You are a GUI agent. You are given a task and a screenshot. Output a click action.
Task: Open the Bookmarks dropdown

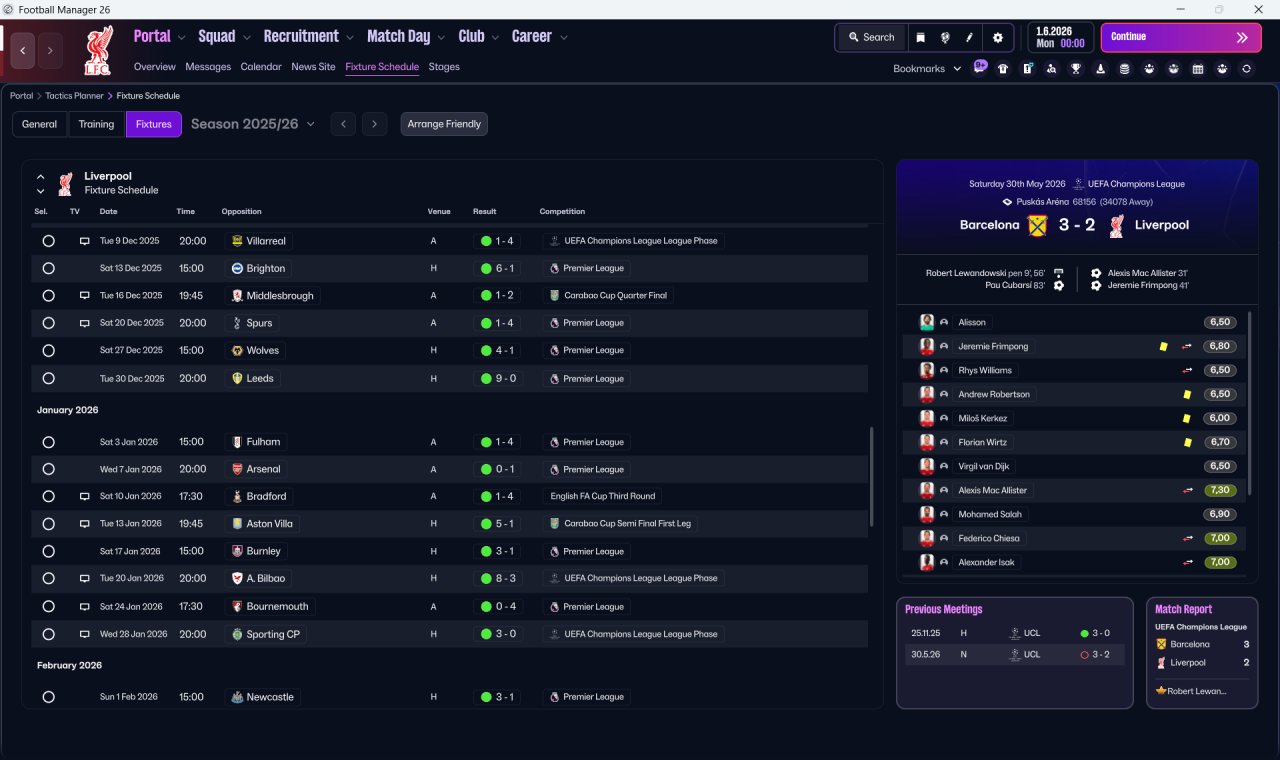click(x=927, y=69)
